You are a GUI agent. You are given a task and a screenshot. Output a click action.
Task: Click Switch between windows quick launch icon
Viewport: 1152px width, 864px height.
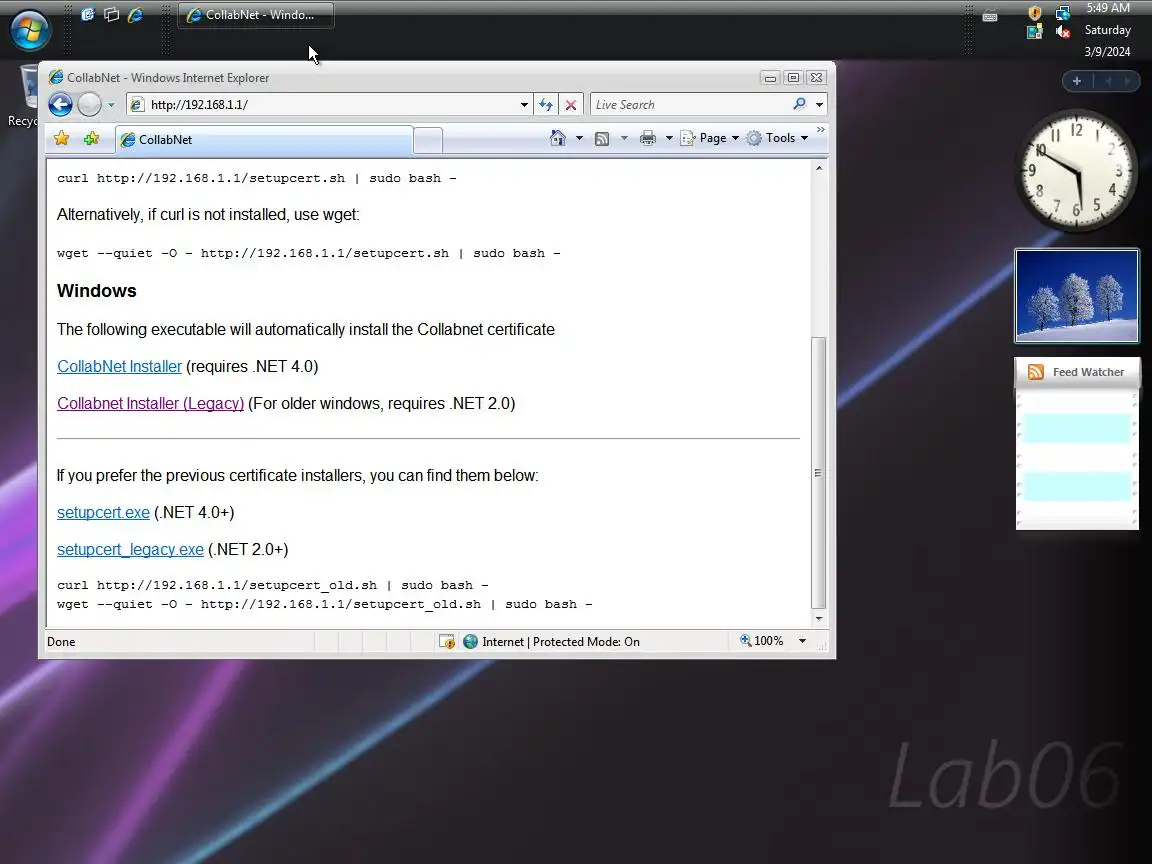(x=112, y=14)
